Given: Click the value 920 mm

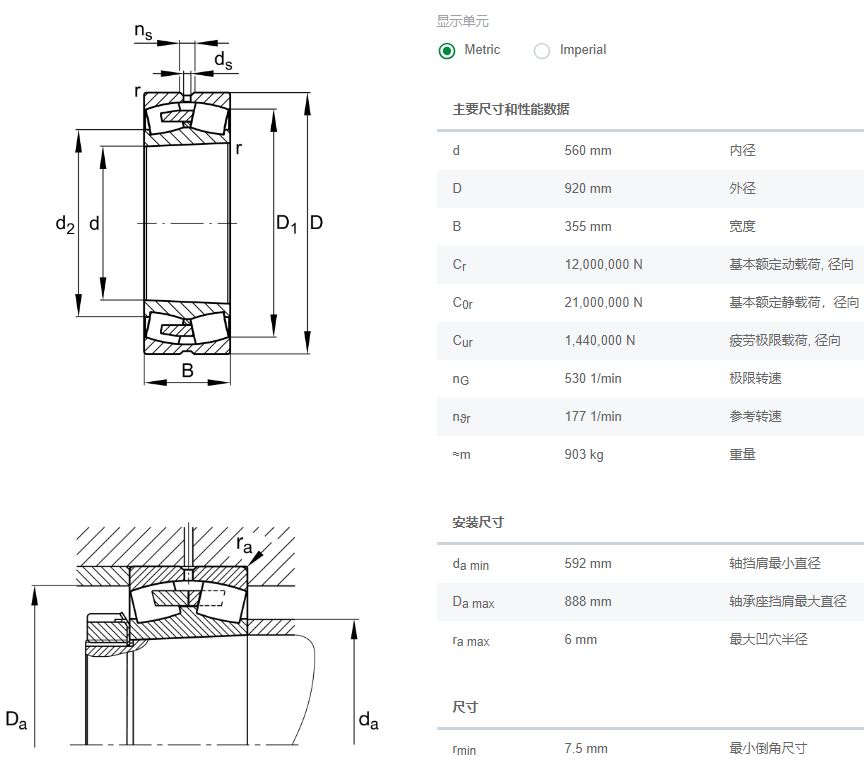Looking at the screenshot, I should click(587, 188).
